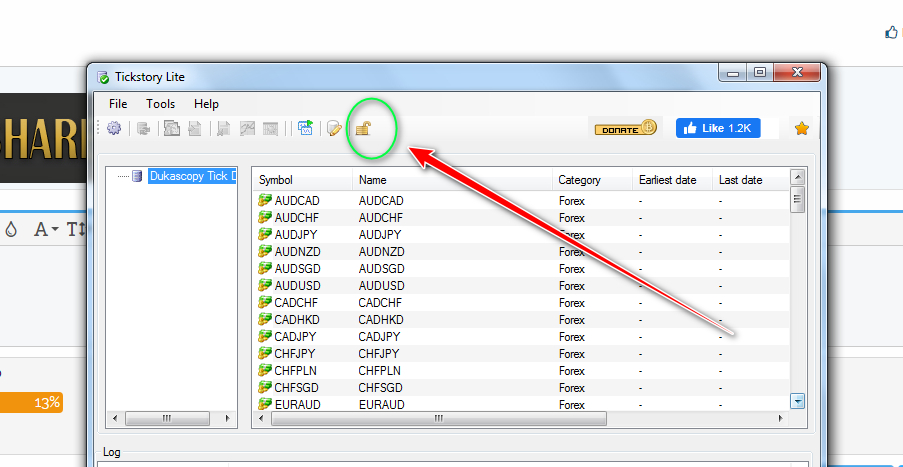Click EURAUD in the Name column
The width and height of the screenshot is (903, 467).
coord(381,404)
